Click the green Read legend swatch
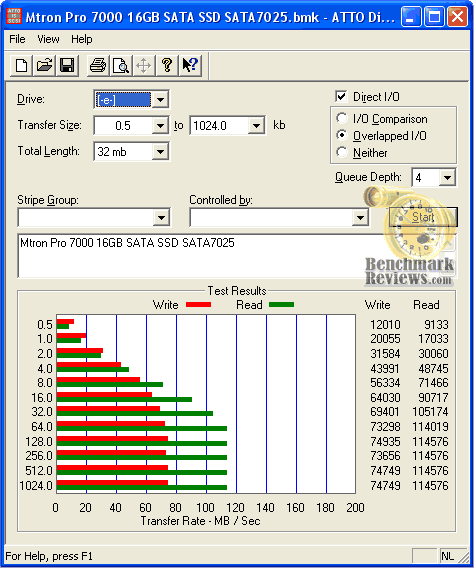The width and height of the screenshot is (474, 568). (x=281, y=305)
